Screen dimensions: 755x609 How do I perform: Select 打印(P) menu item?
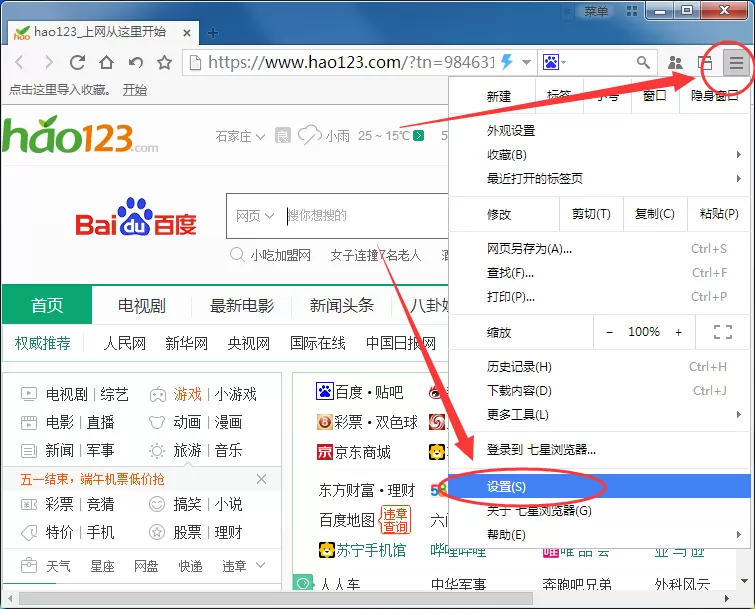(599, 297)
